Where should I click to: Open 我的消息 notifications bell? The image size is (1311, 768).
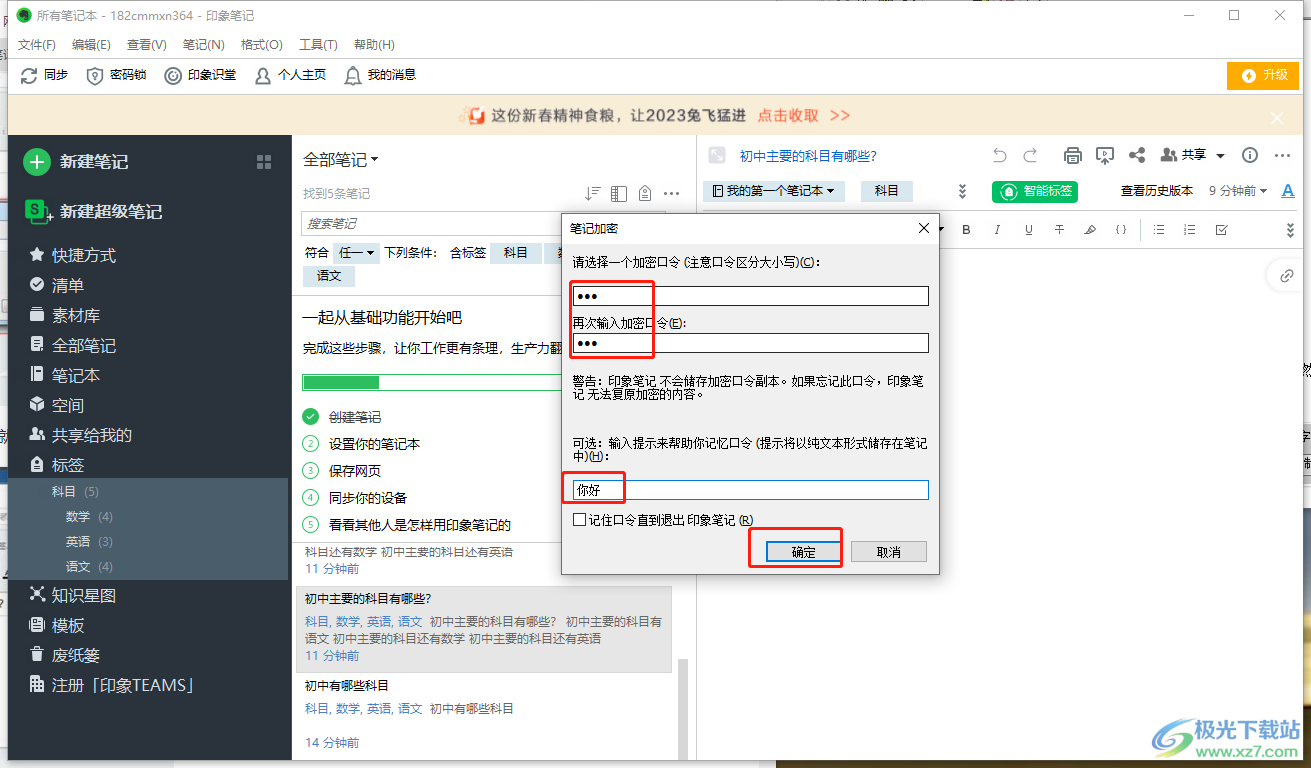[380, 75]
